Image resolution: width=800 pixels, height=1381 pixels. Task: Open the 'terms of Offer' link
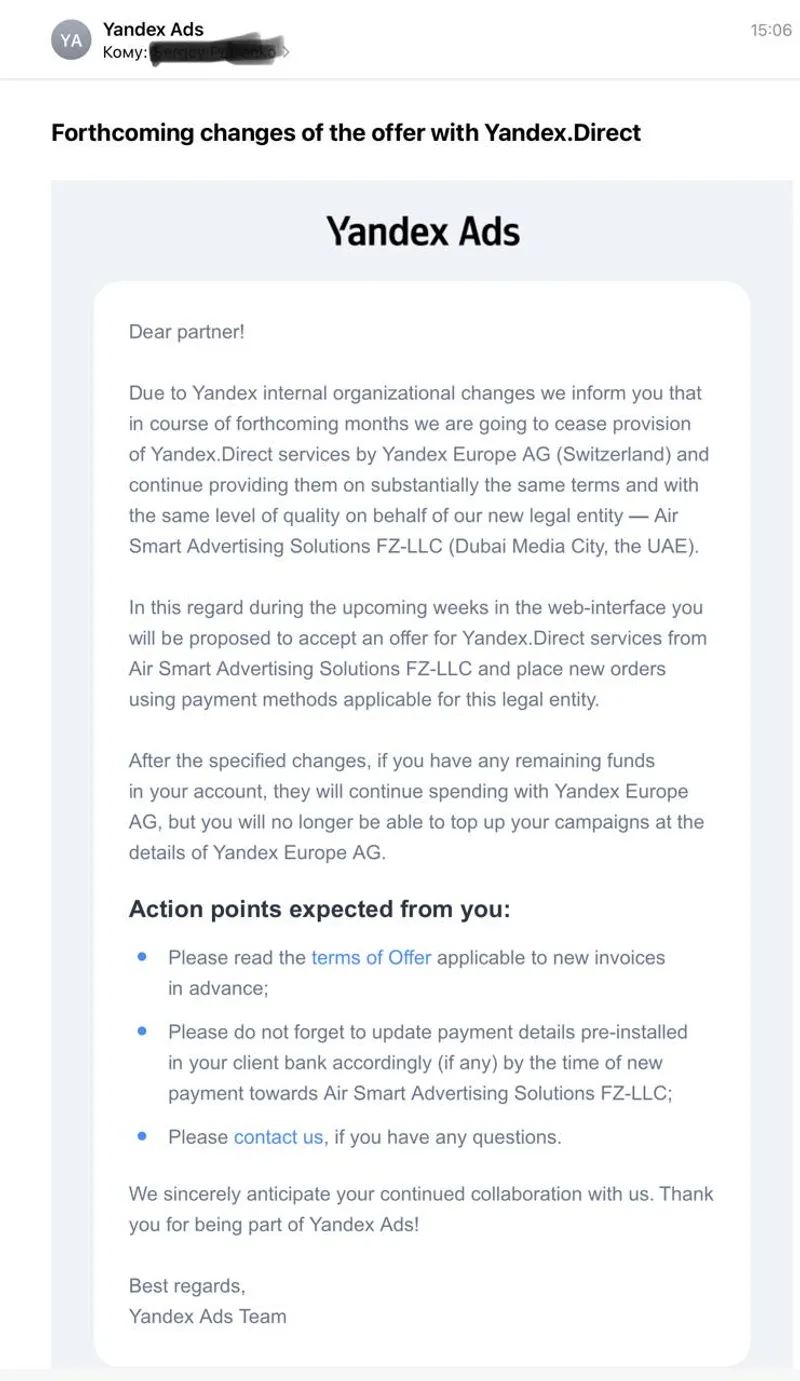(371, 958)
